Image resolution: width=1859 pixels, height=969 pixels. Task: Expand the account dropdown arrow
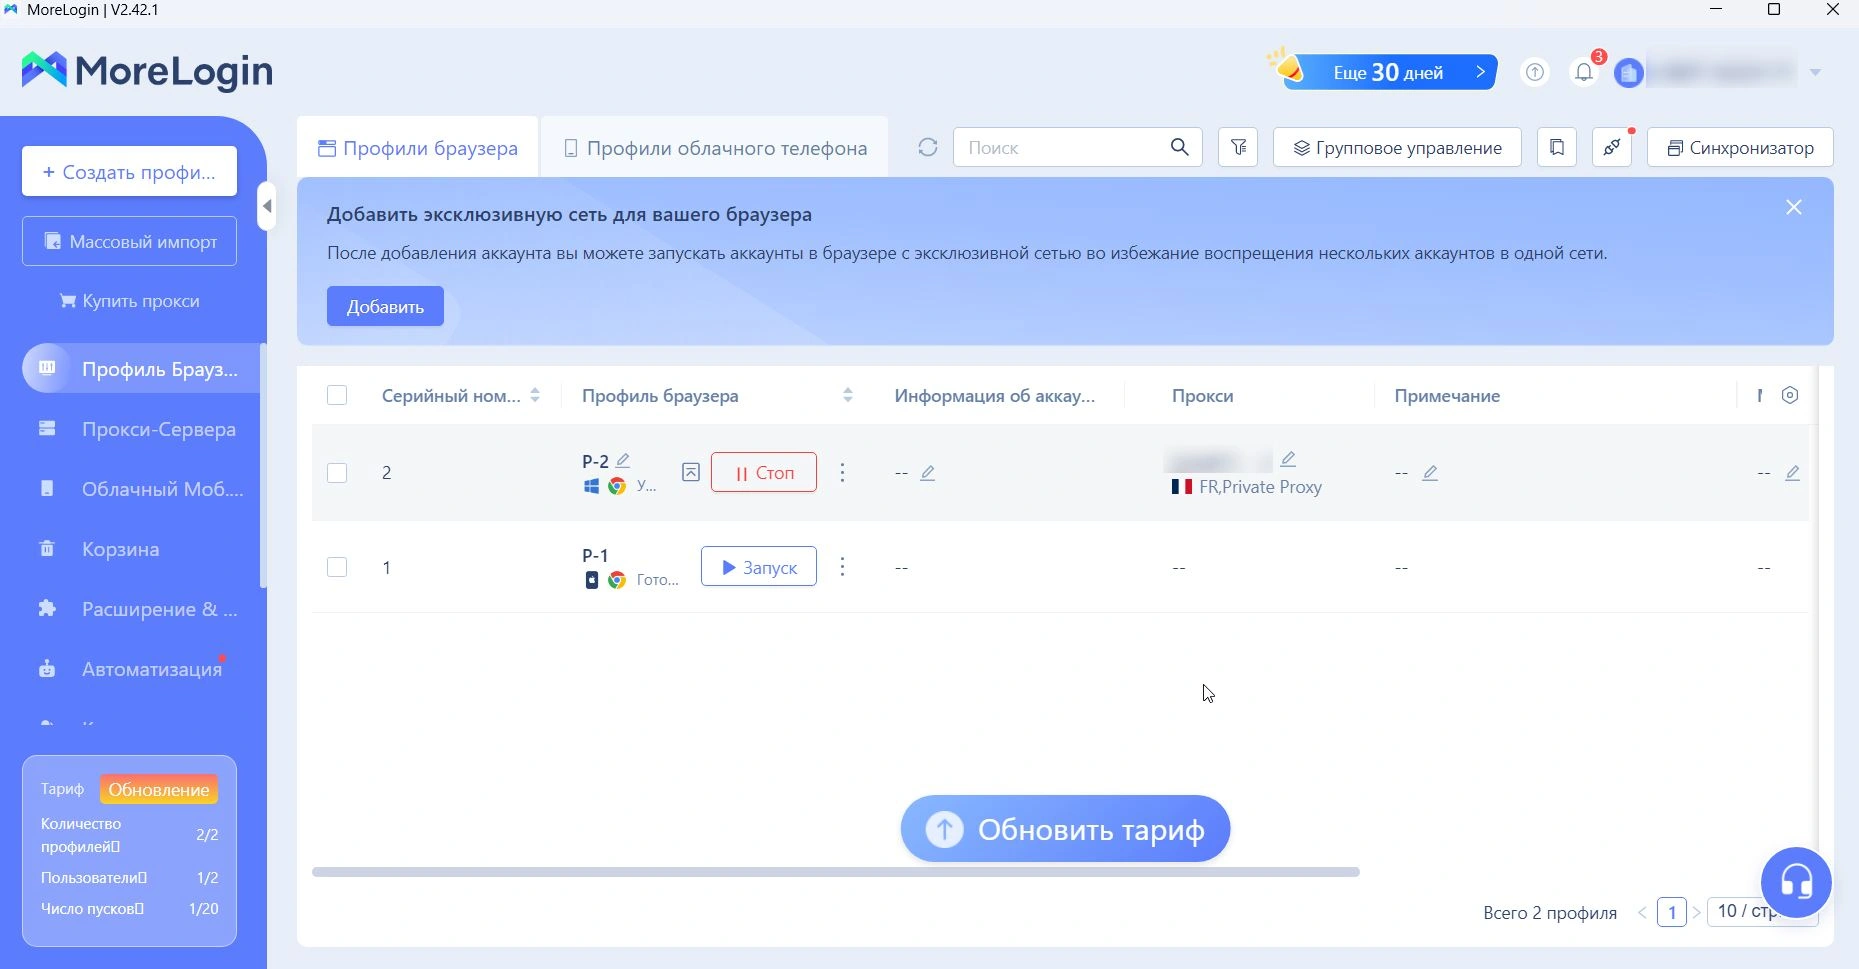(x=1815, y=72)
